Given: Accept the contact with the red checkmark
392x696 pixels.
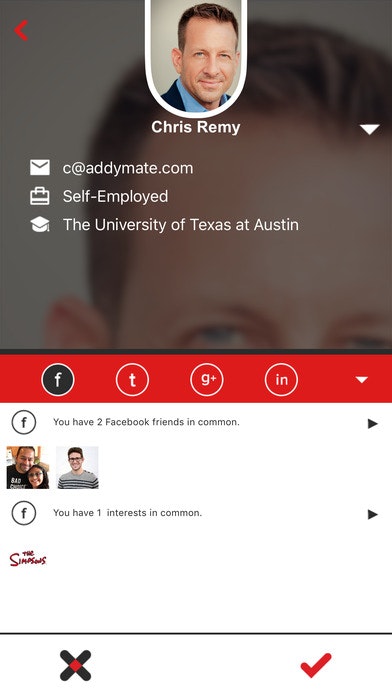Looking at the screenshot, I should (316, 665).
